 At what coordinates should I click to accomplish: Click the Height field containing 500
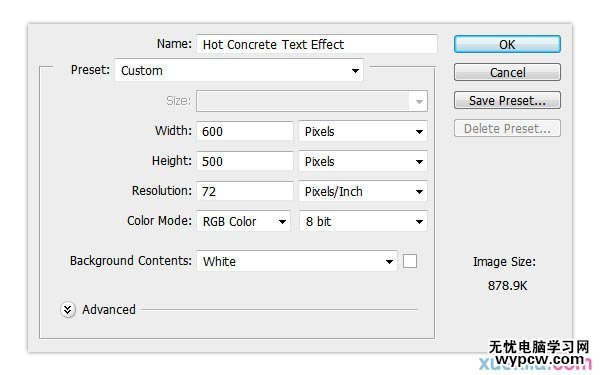(x=245, y=161)
